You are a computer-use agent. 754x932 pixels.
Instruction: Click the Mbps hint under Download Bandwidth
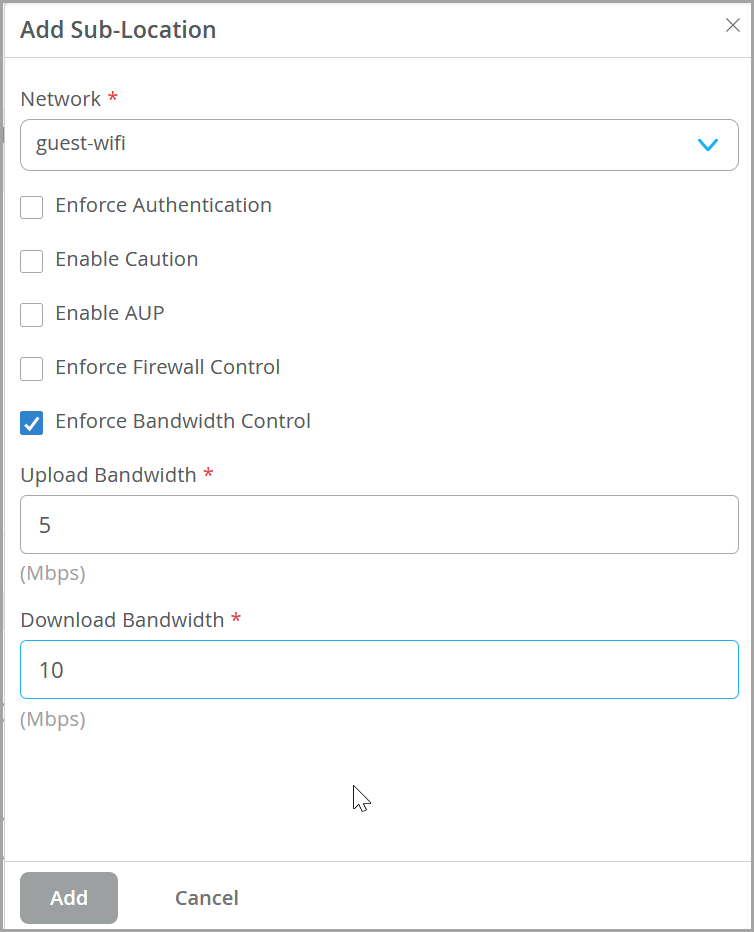click(x=53, y=719)
